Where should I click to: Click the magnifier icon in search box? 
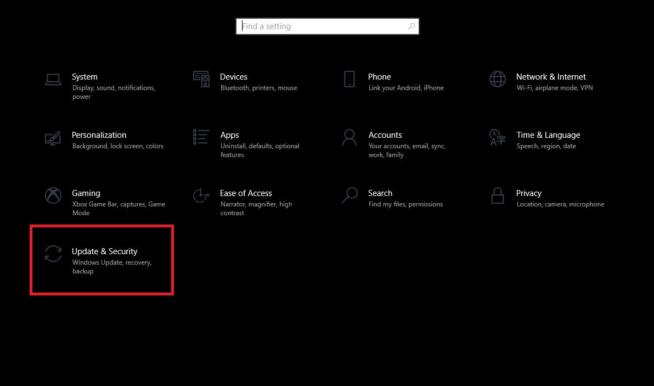pos(412,26)
